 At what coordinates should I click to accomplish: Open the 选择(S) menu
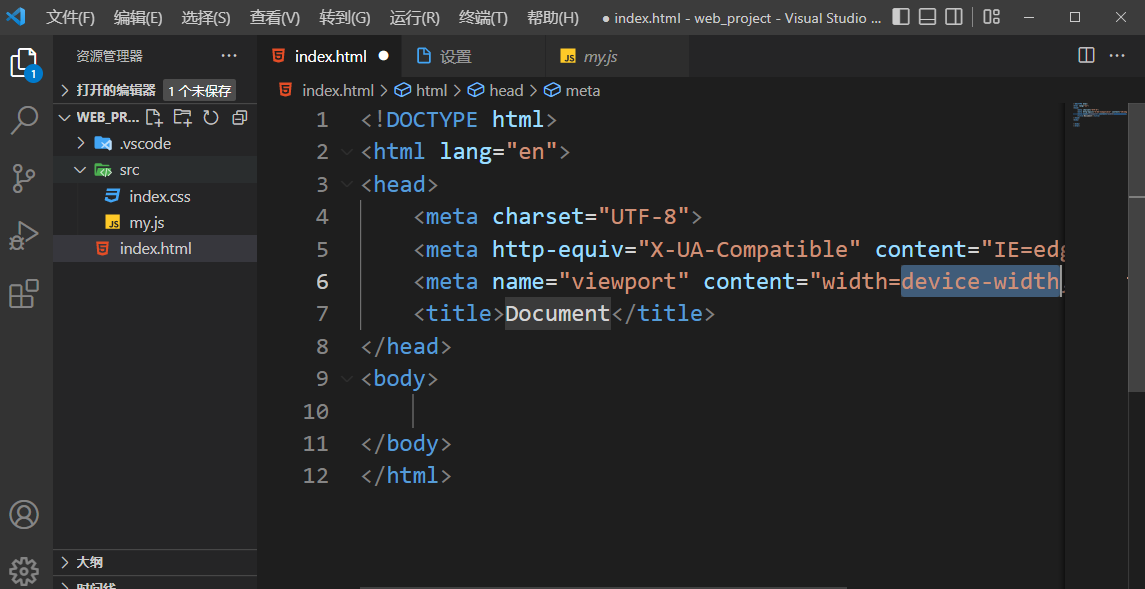206,18
